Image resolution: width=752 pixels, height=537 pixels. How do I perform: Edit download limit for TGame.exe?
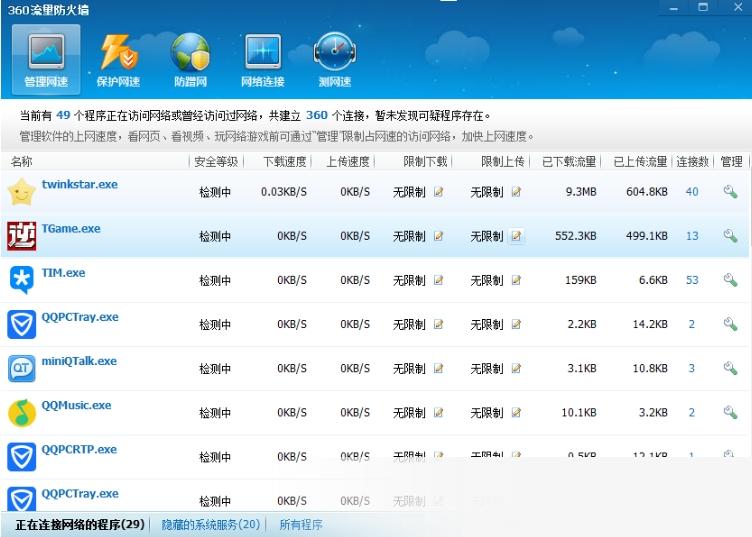tap(438, 236)
